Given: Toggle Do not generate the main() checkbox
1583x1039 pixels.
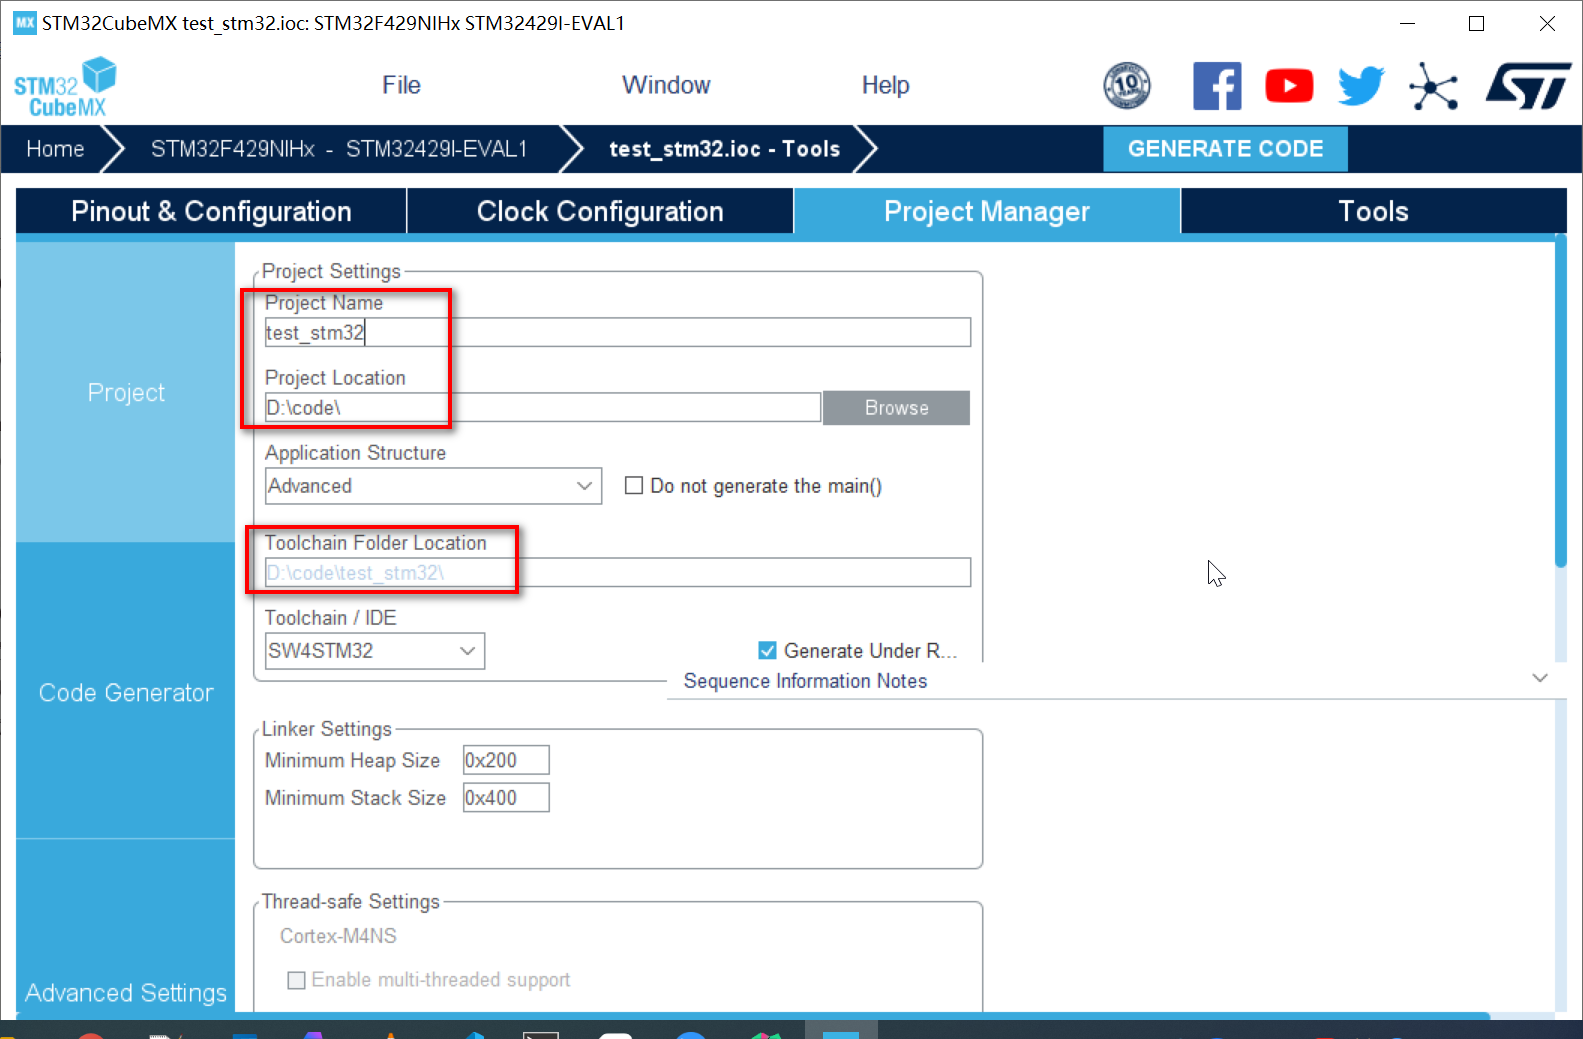Looking at the screenshot, I should coord(633,486).
